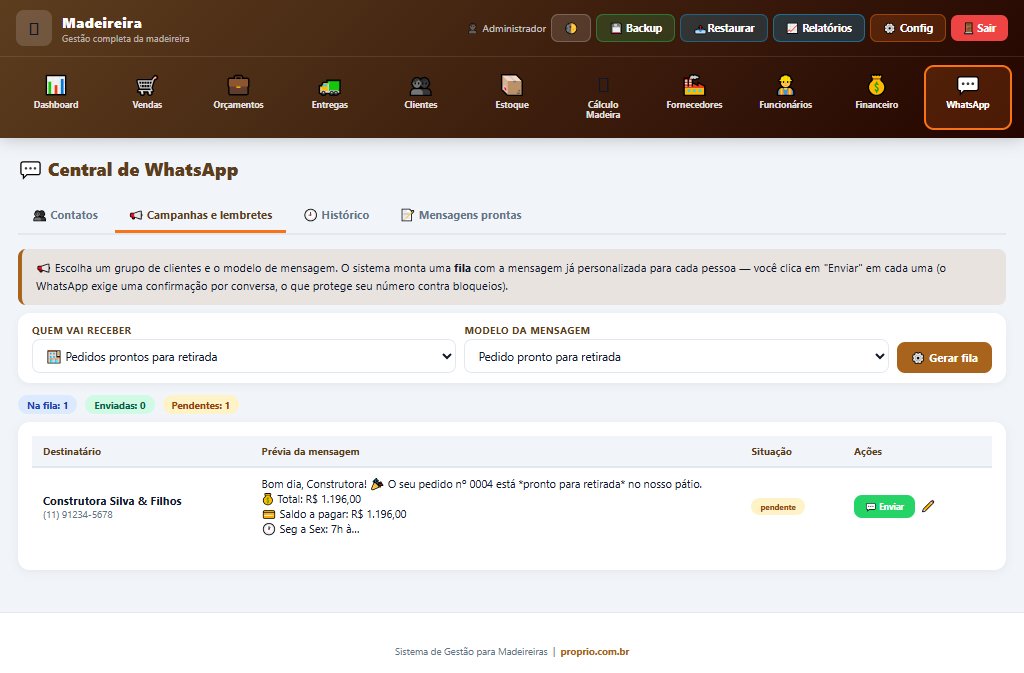The height and width of the screenshot is (673, 1024).
Task: Click the Administrador user label
Action: [507, 29]
